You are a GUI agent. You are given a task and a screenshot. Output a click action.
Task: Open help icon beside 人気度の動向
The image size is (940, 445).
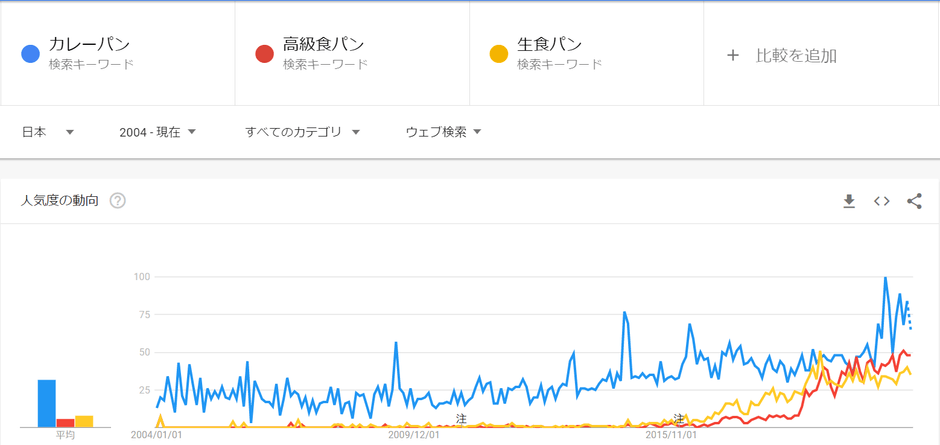pyautogui.click(x=118, y=201)
